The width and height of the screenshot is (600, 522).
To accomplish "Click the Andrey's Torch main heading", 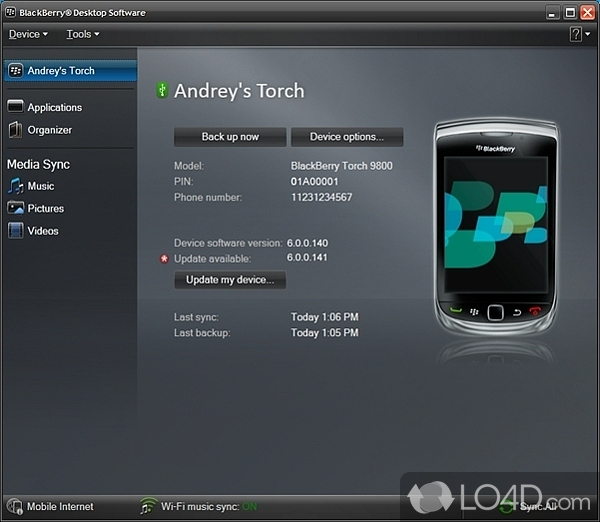I will [x=239, y=91].
